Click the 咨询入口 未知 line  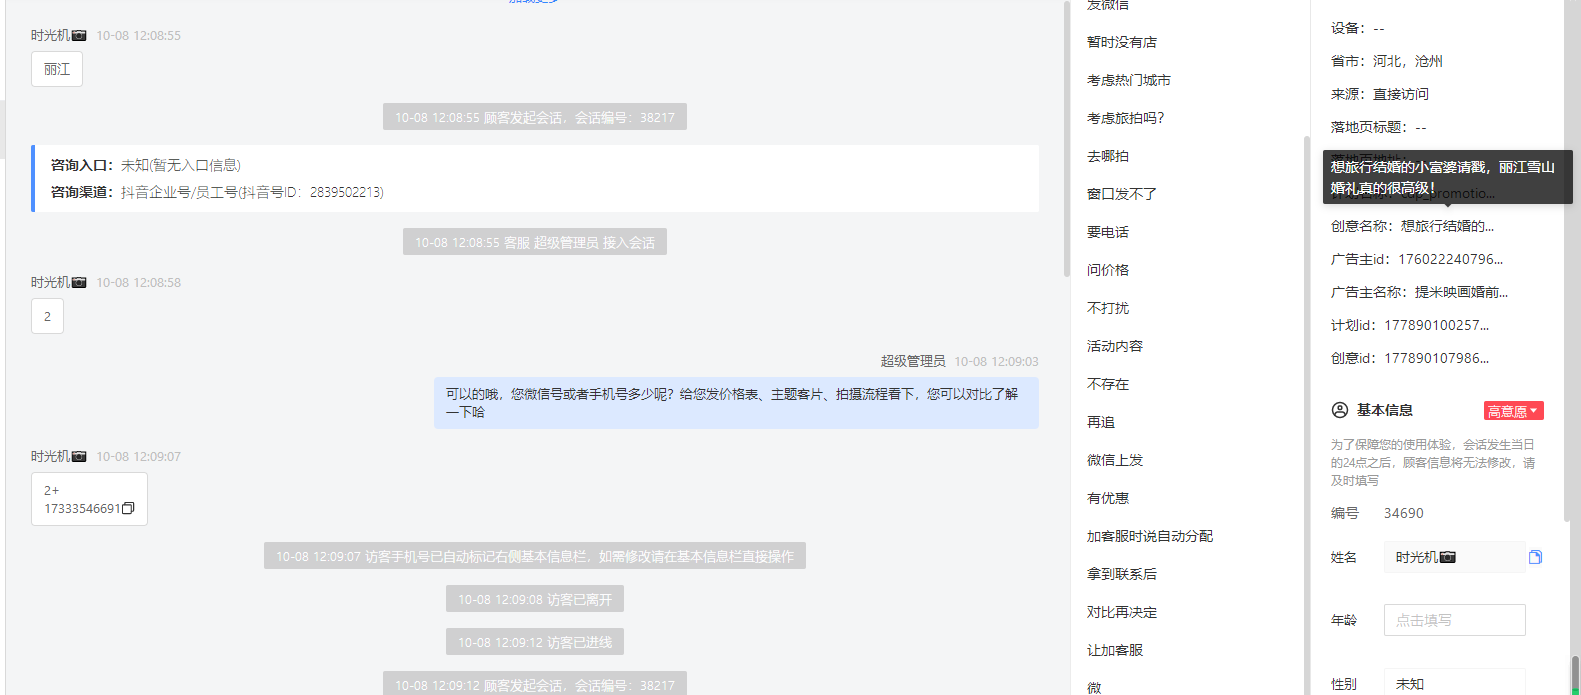tap(146, 165)
